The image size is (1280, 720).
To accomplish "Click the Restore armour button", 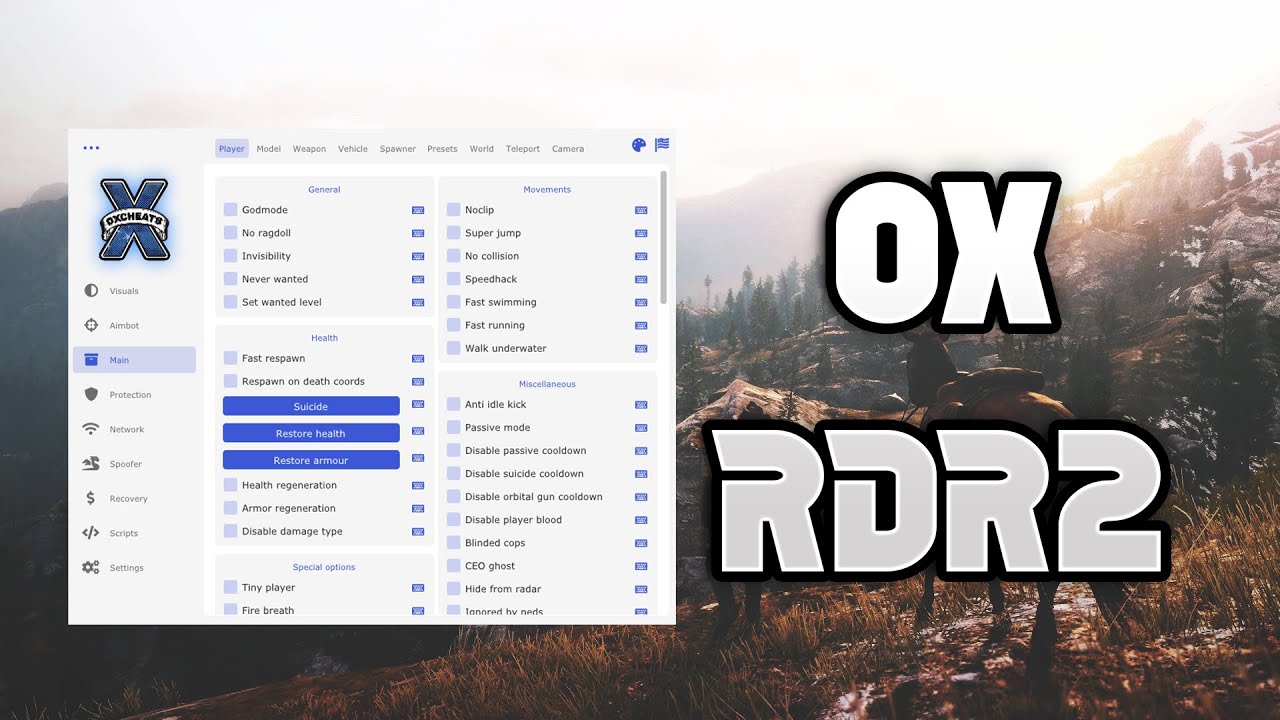I will [x=311, y=460].
